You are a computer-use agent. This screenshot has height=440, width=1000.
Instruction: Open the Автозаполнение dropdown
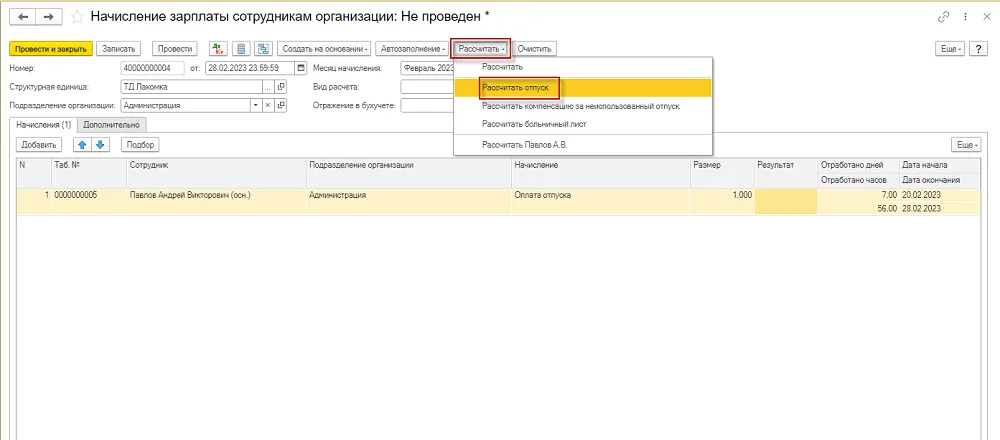pyautogui.click(x=412, y=48)
